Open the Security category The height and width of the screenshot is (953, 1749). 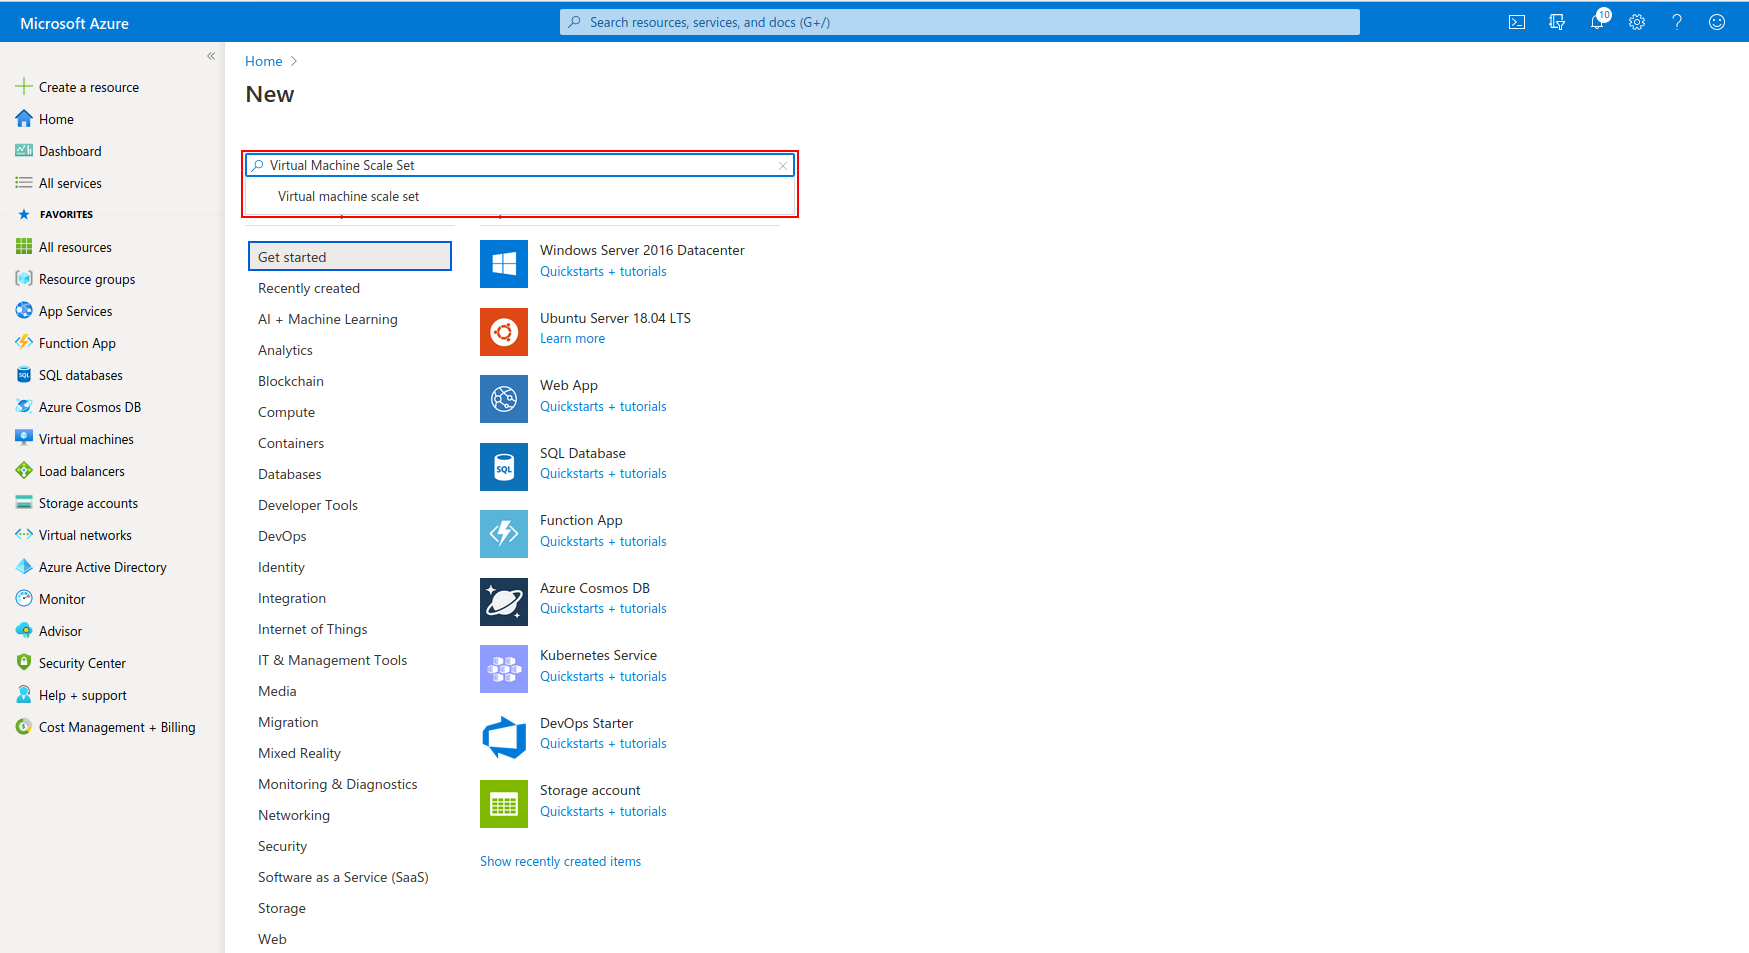(282, 846)
